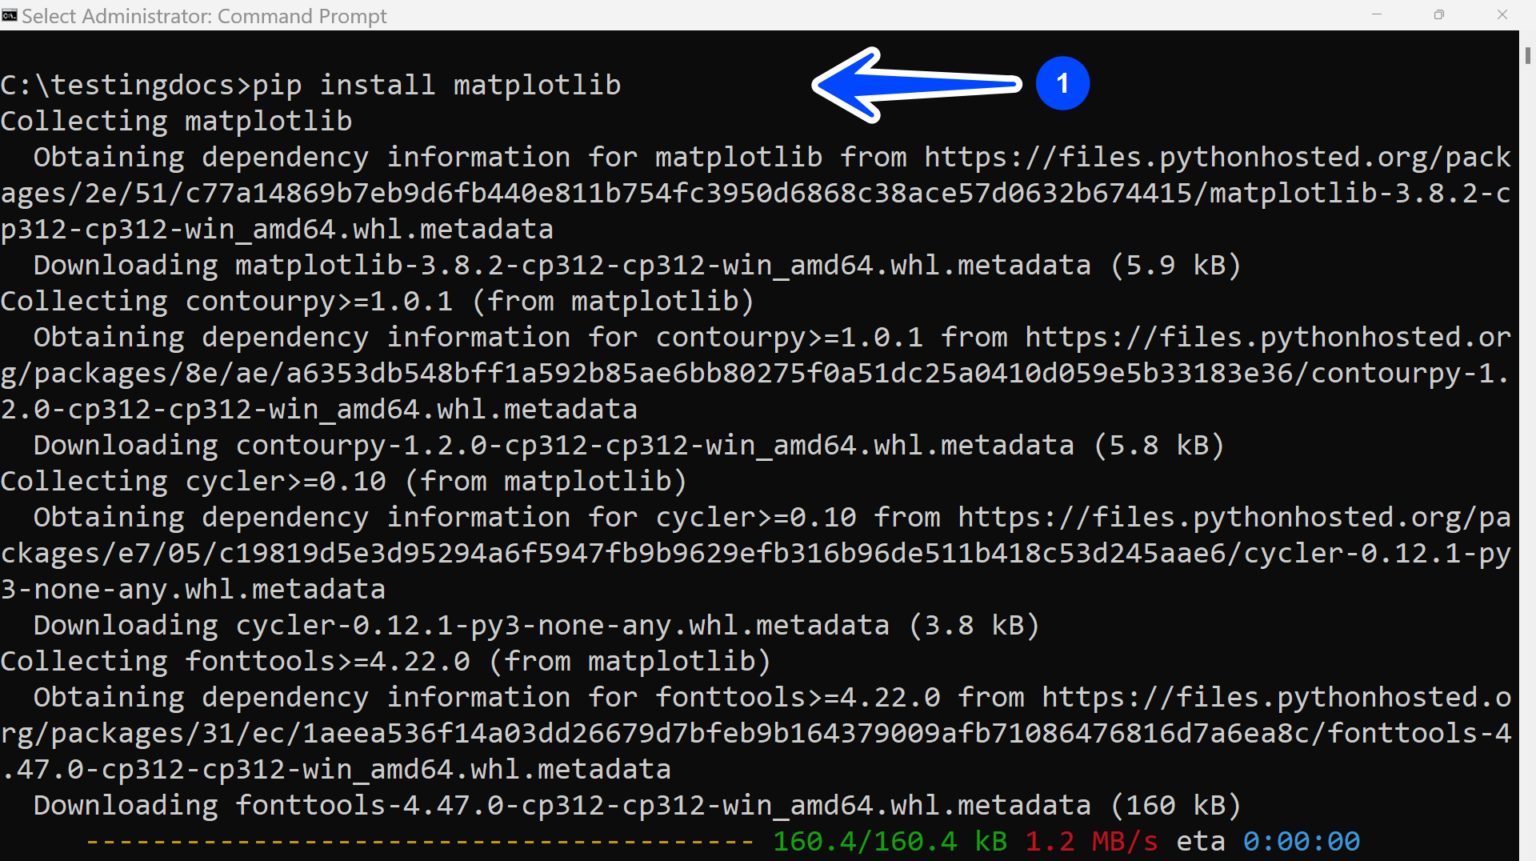The image size is (1536, 861).
Task: Minimize the Command Prompt window
Action: tap(1376, 15)
